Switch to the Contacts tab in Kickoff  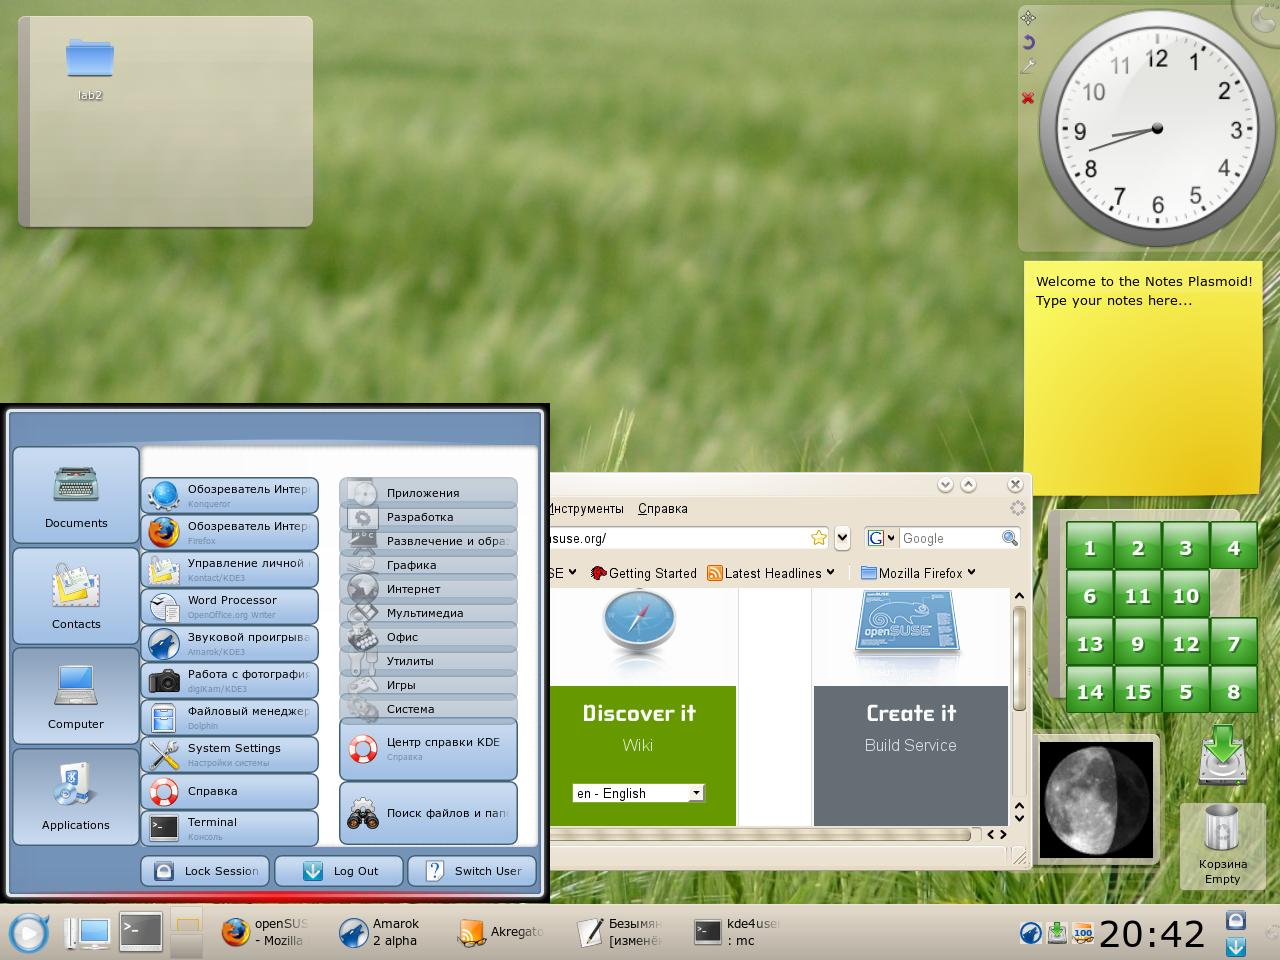point(76,596)
